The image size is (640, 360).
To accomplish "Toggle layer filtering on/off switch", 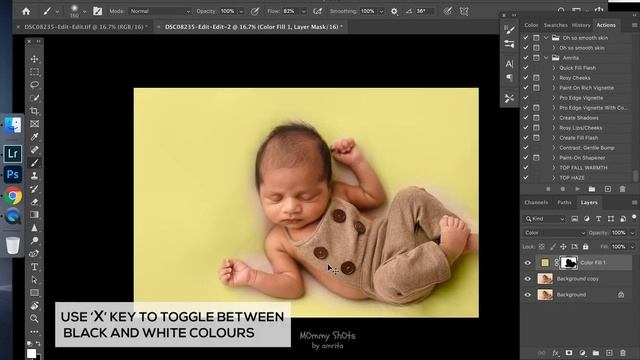I will [x=634, y=218].
